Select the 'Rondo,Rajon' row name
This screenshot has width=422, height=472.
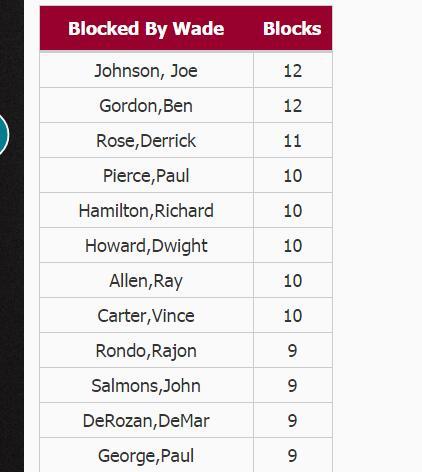[x=146, y=351]
